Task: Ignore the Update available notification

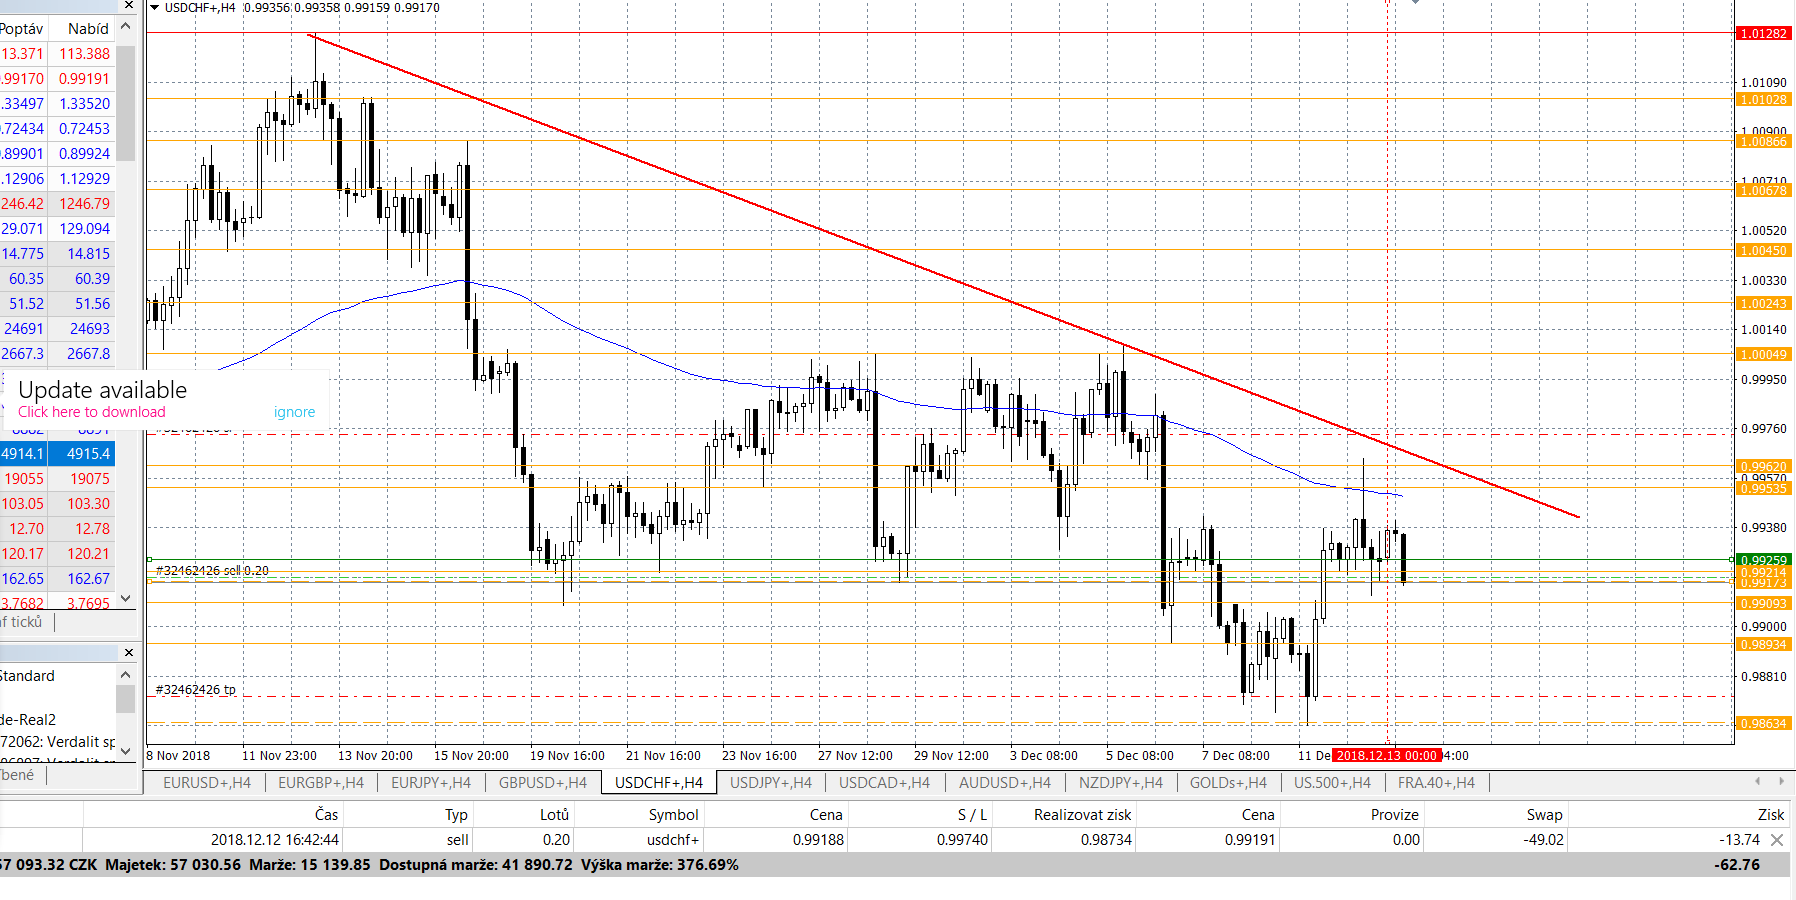Action: click(x=294, y=412)
